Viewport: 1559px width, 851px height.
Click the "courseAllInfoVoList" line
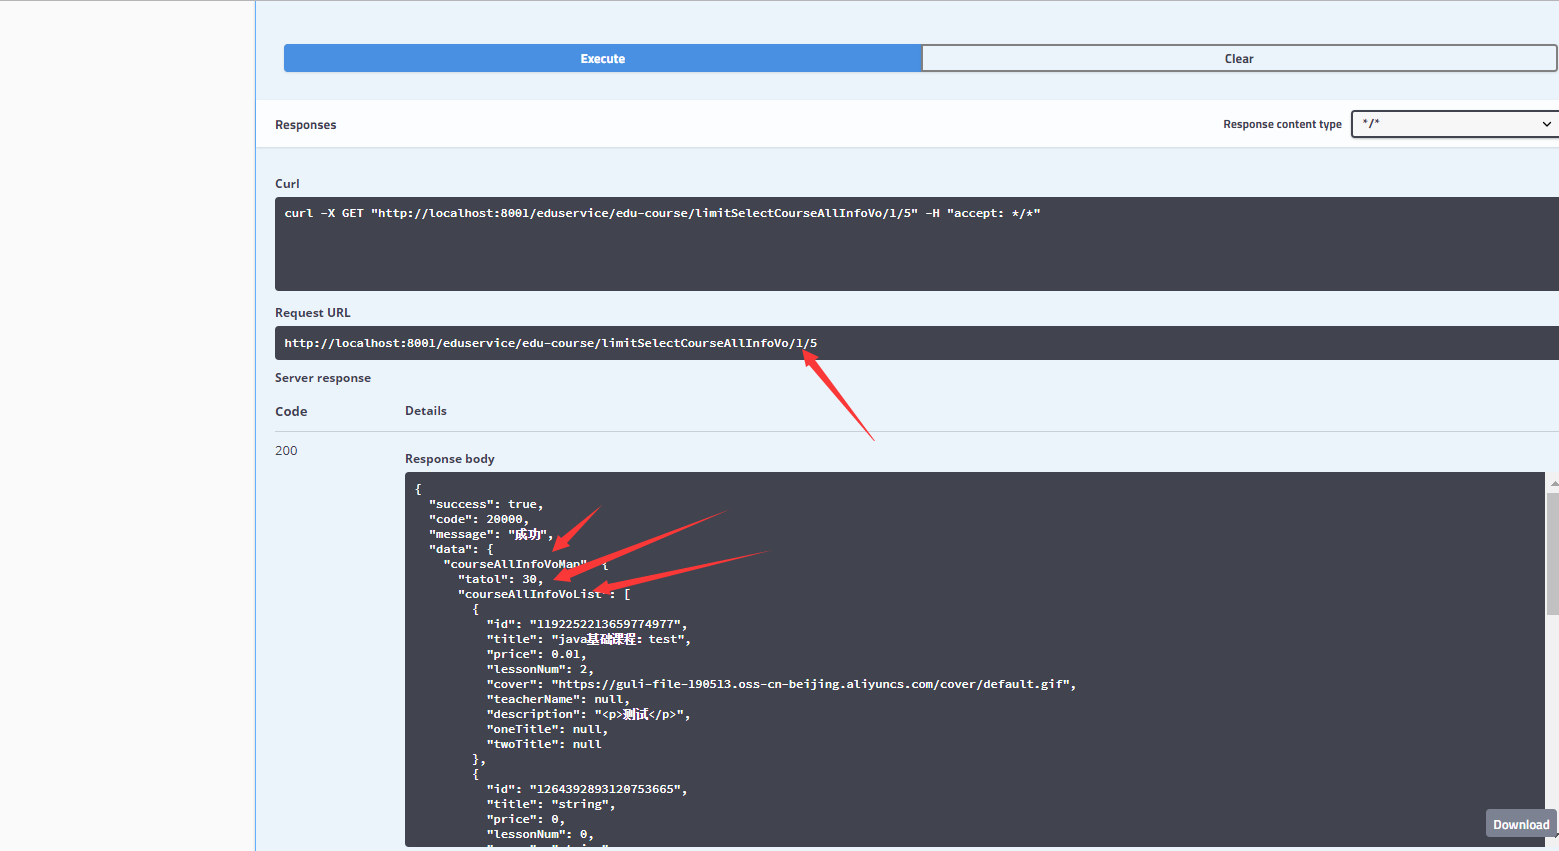544,594
